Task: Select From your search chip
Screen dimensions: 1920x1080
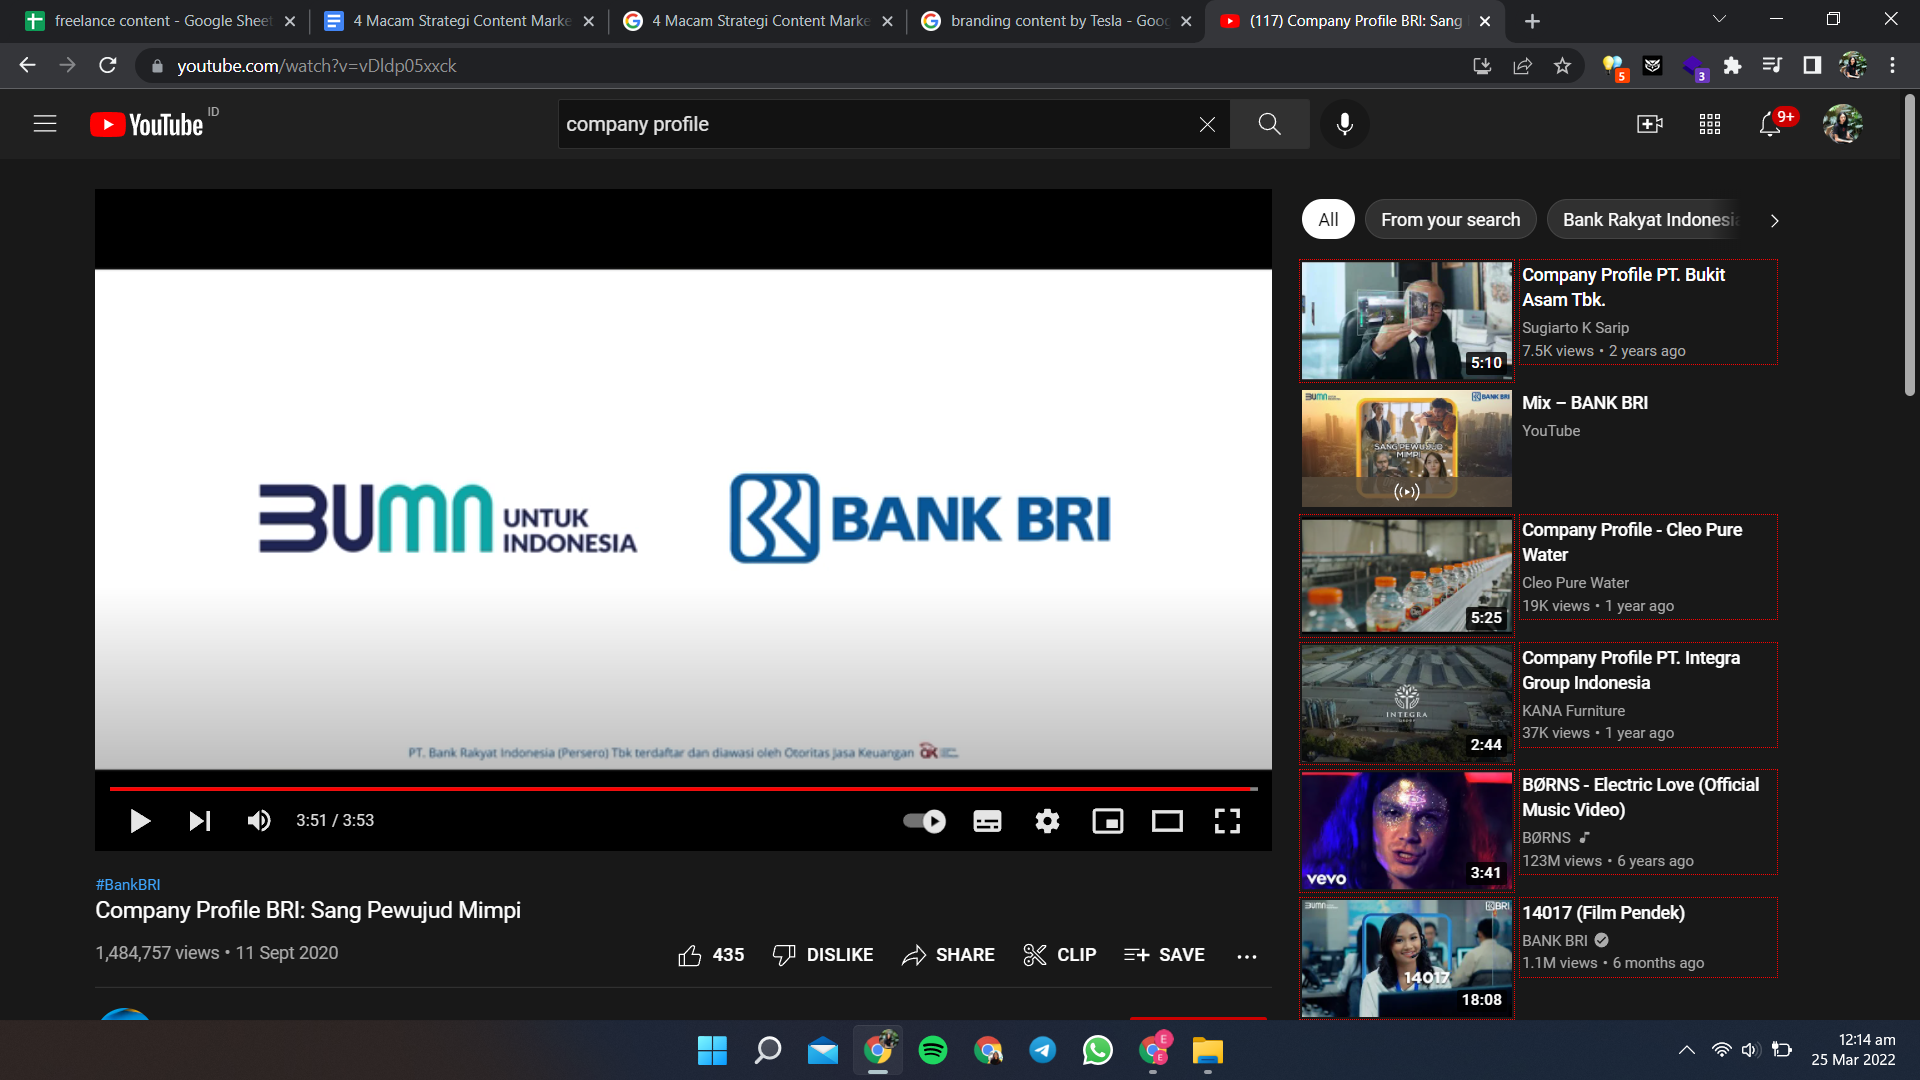Action: [x=1450, y=220]
